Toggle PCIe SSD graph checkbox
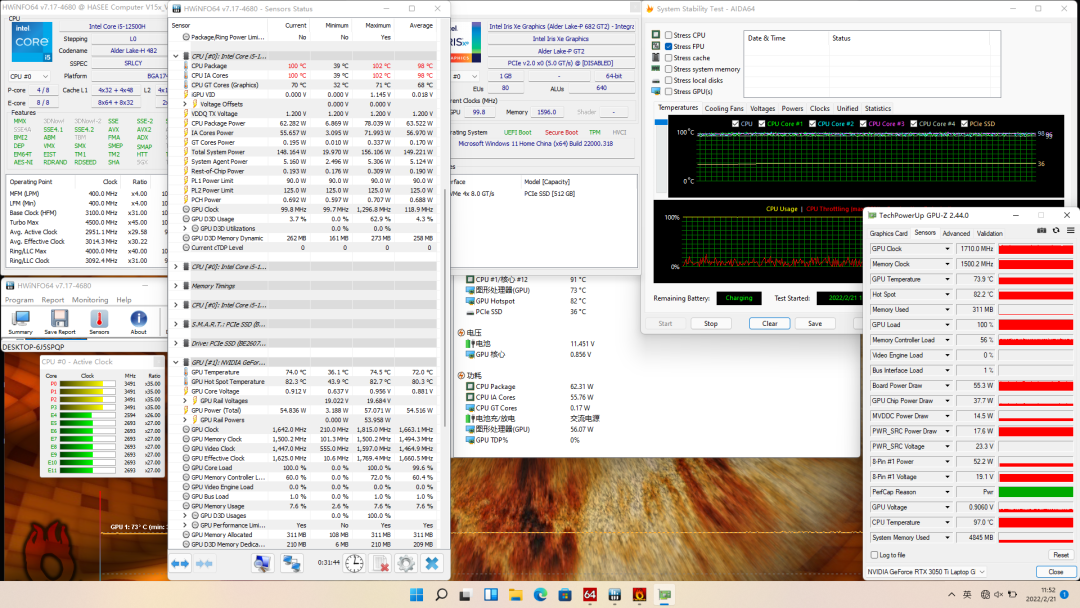 click(x=964, y=124)
